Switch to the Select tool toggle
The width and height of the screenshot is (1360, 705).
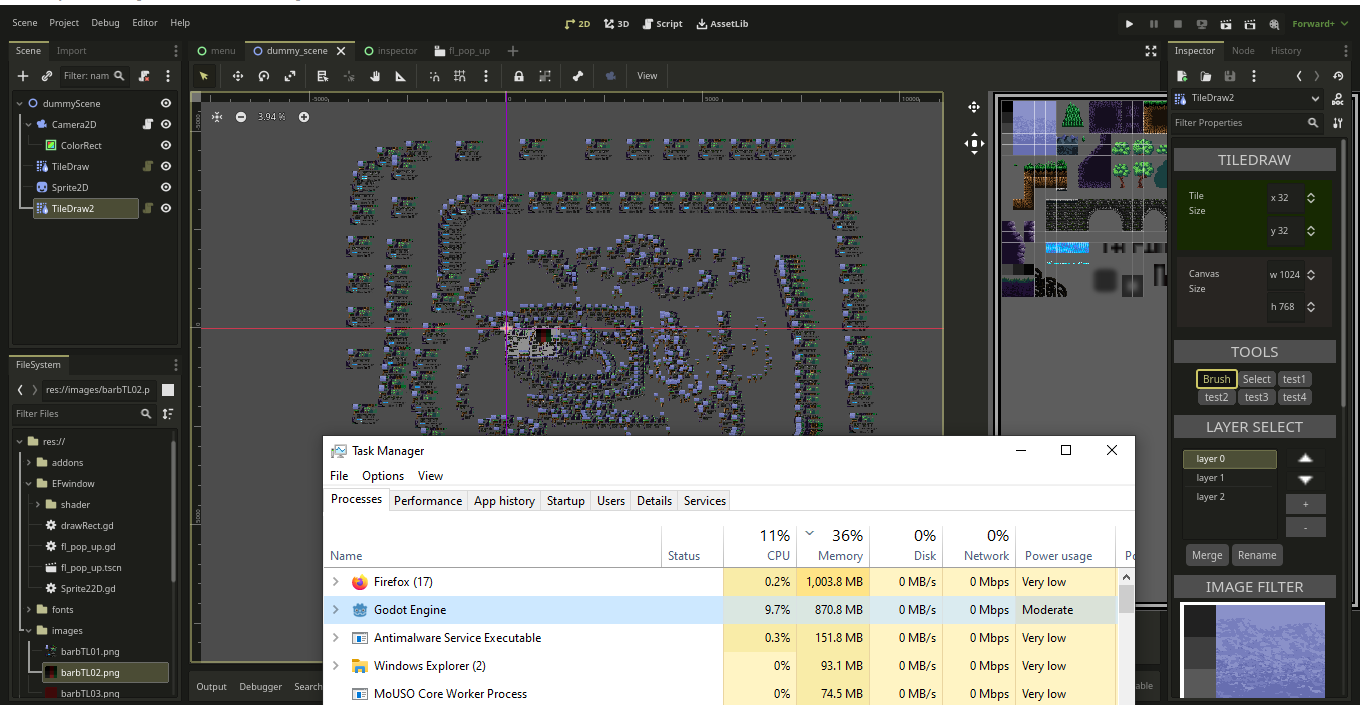click(x=1257, y=379)
